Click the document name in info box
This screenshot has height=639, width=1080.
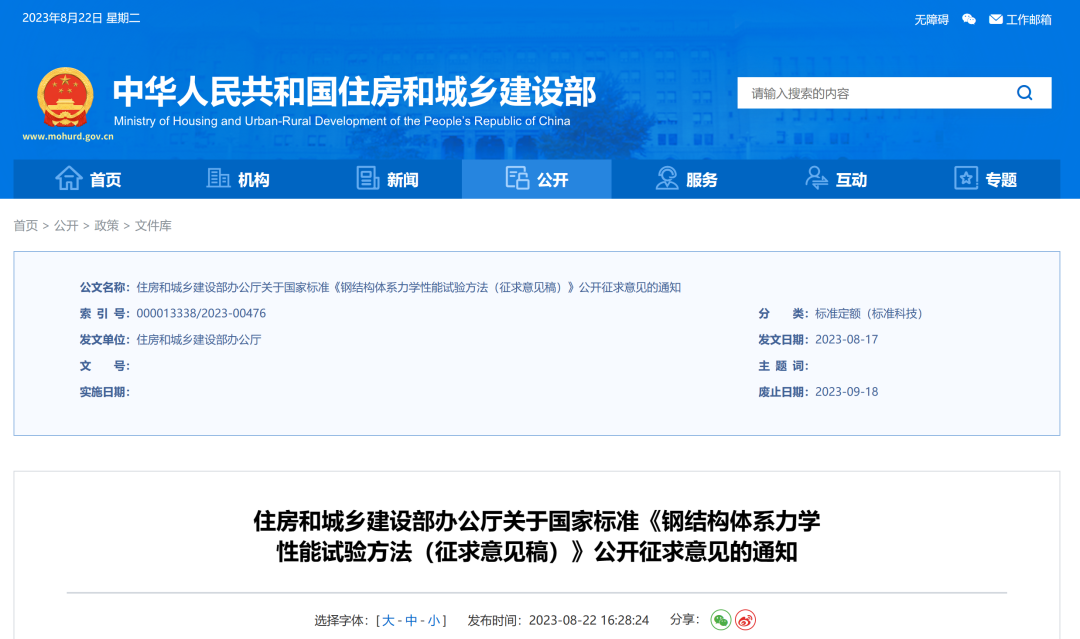point(408,288)
